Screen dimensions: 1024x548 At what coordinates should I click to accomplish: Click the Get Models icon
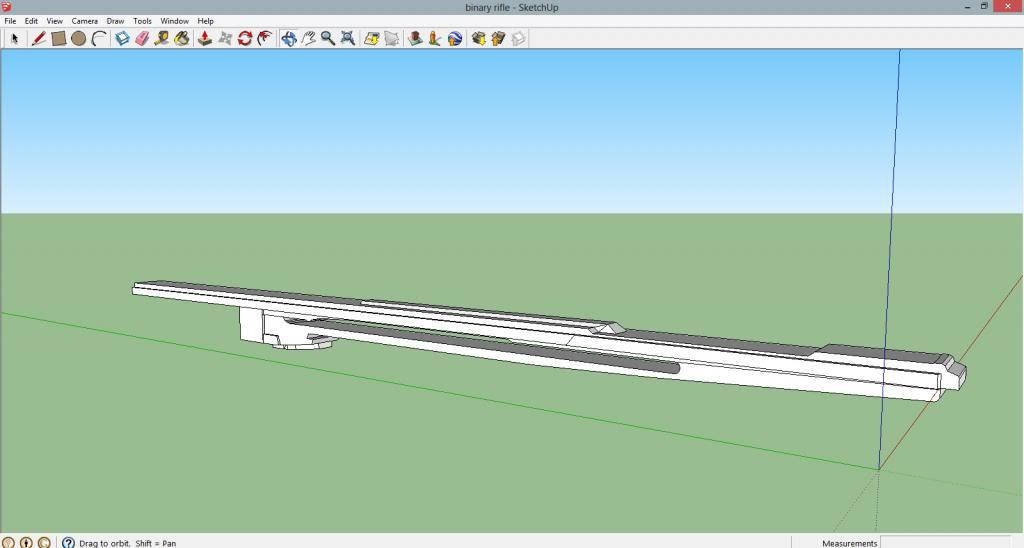[479, 39]
